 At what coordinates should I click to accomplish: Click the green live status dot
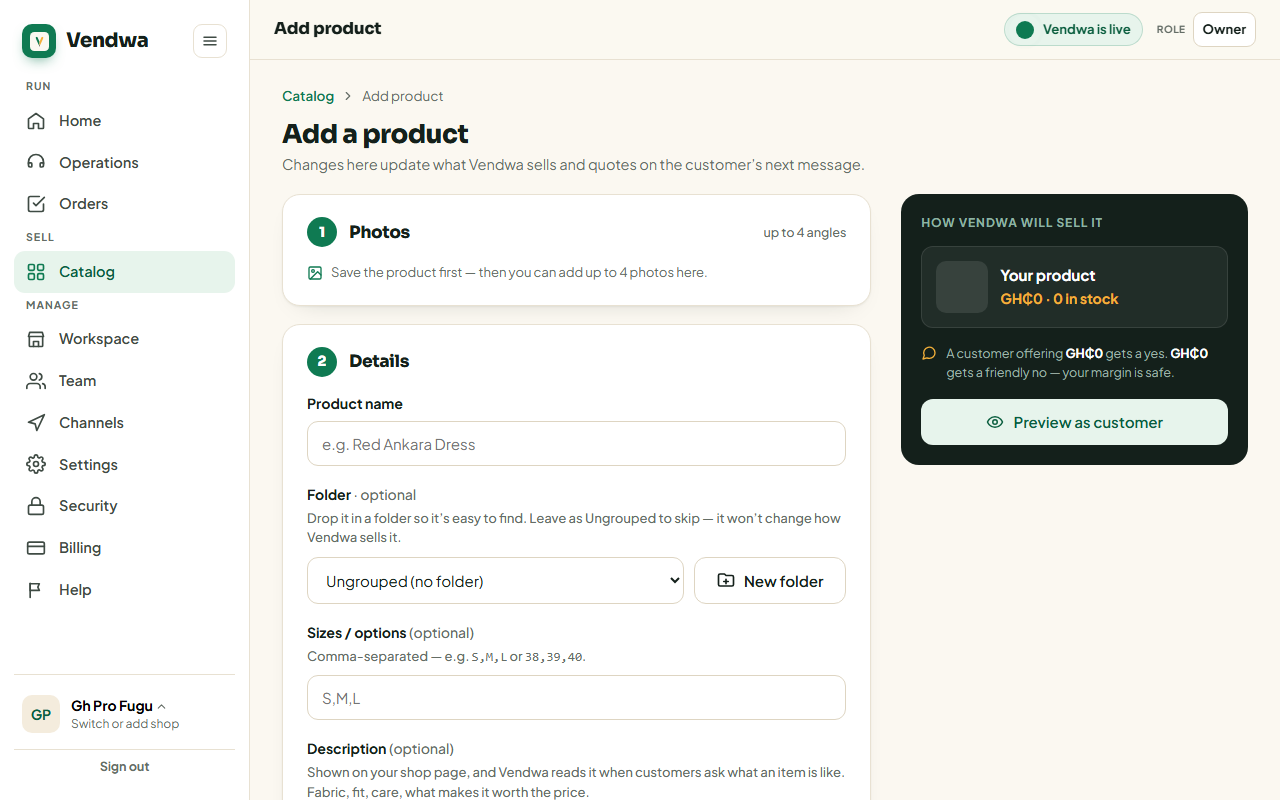point(1025,30)
